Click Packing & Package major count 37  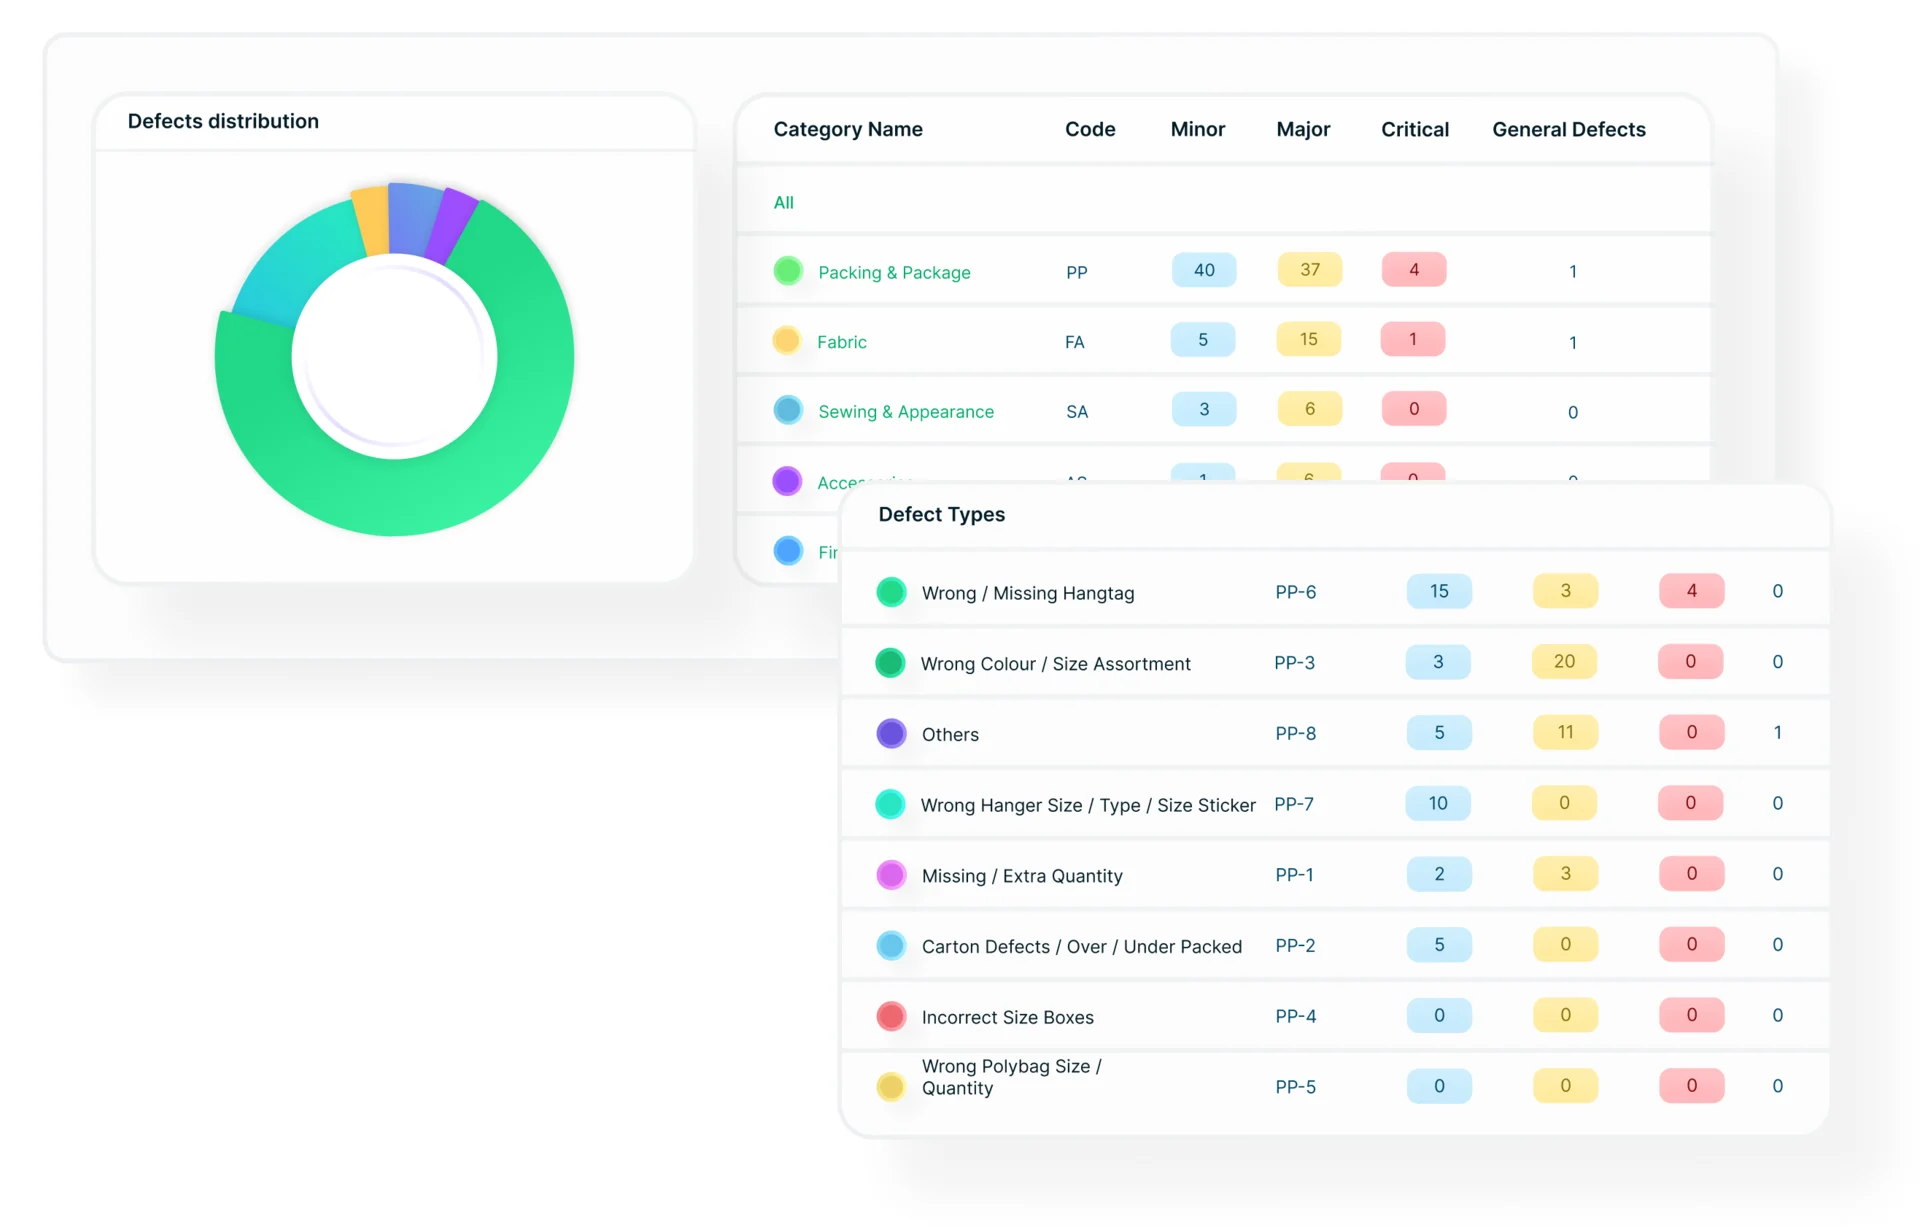1310,270
